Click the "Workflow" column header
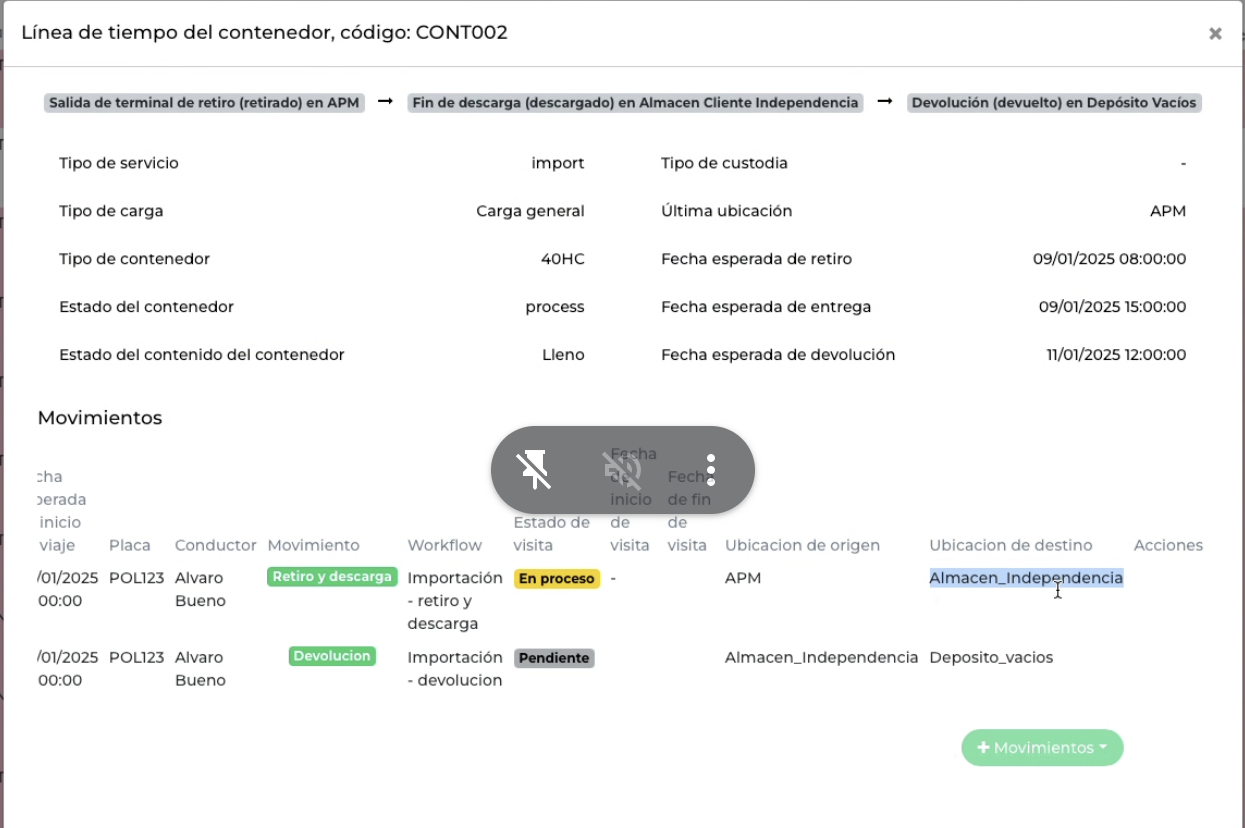The width and height of the screenshot is (1245, 828). coord(446,545)
